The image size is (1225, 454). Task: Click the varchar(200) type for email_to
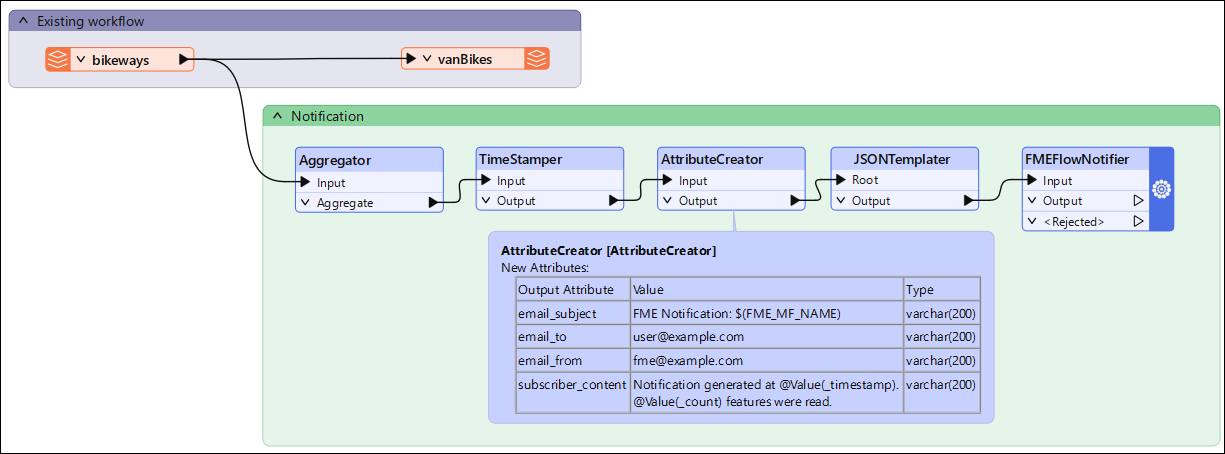pos(941,337)
